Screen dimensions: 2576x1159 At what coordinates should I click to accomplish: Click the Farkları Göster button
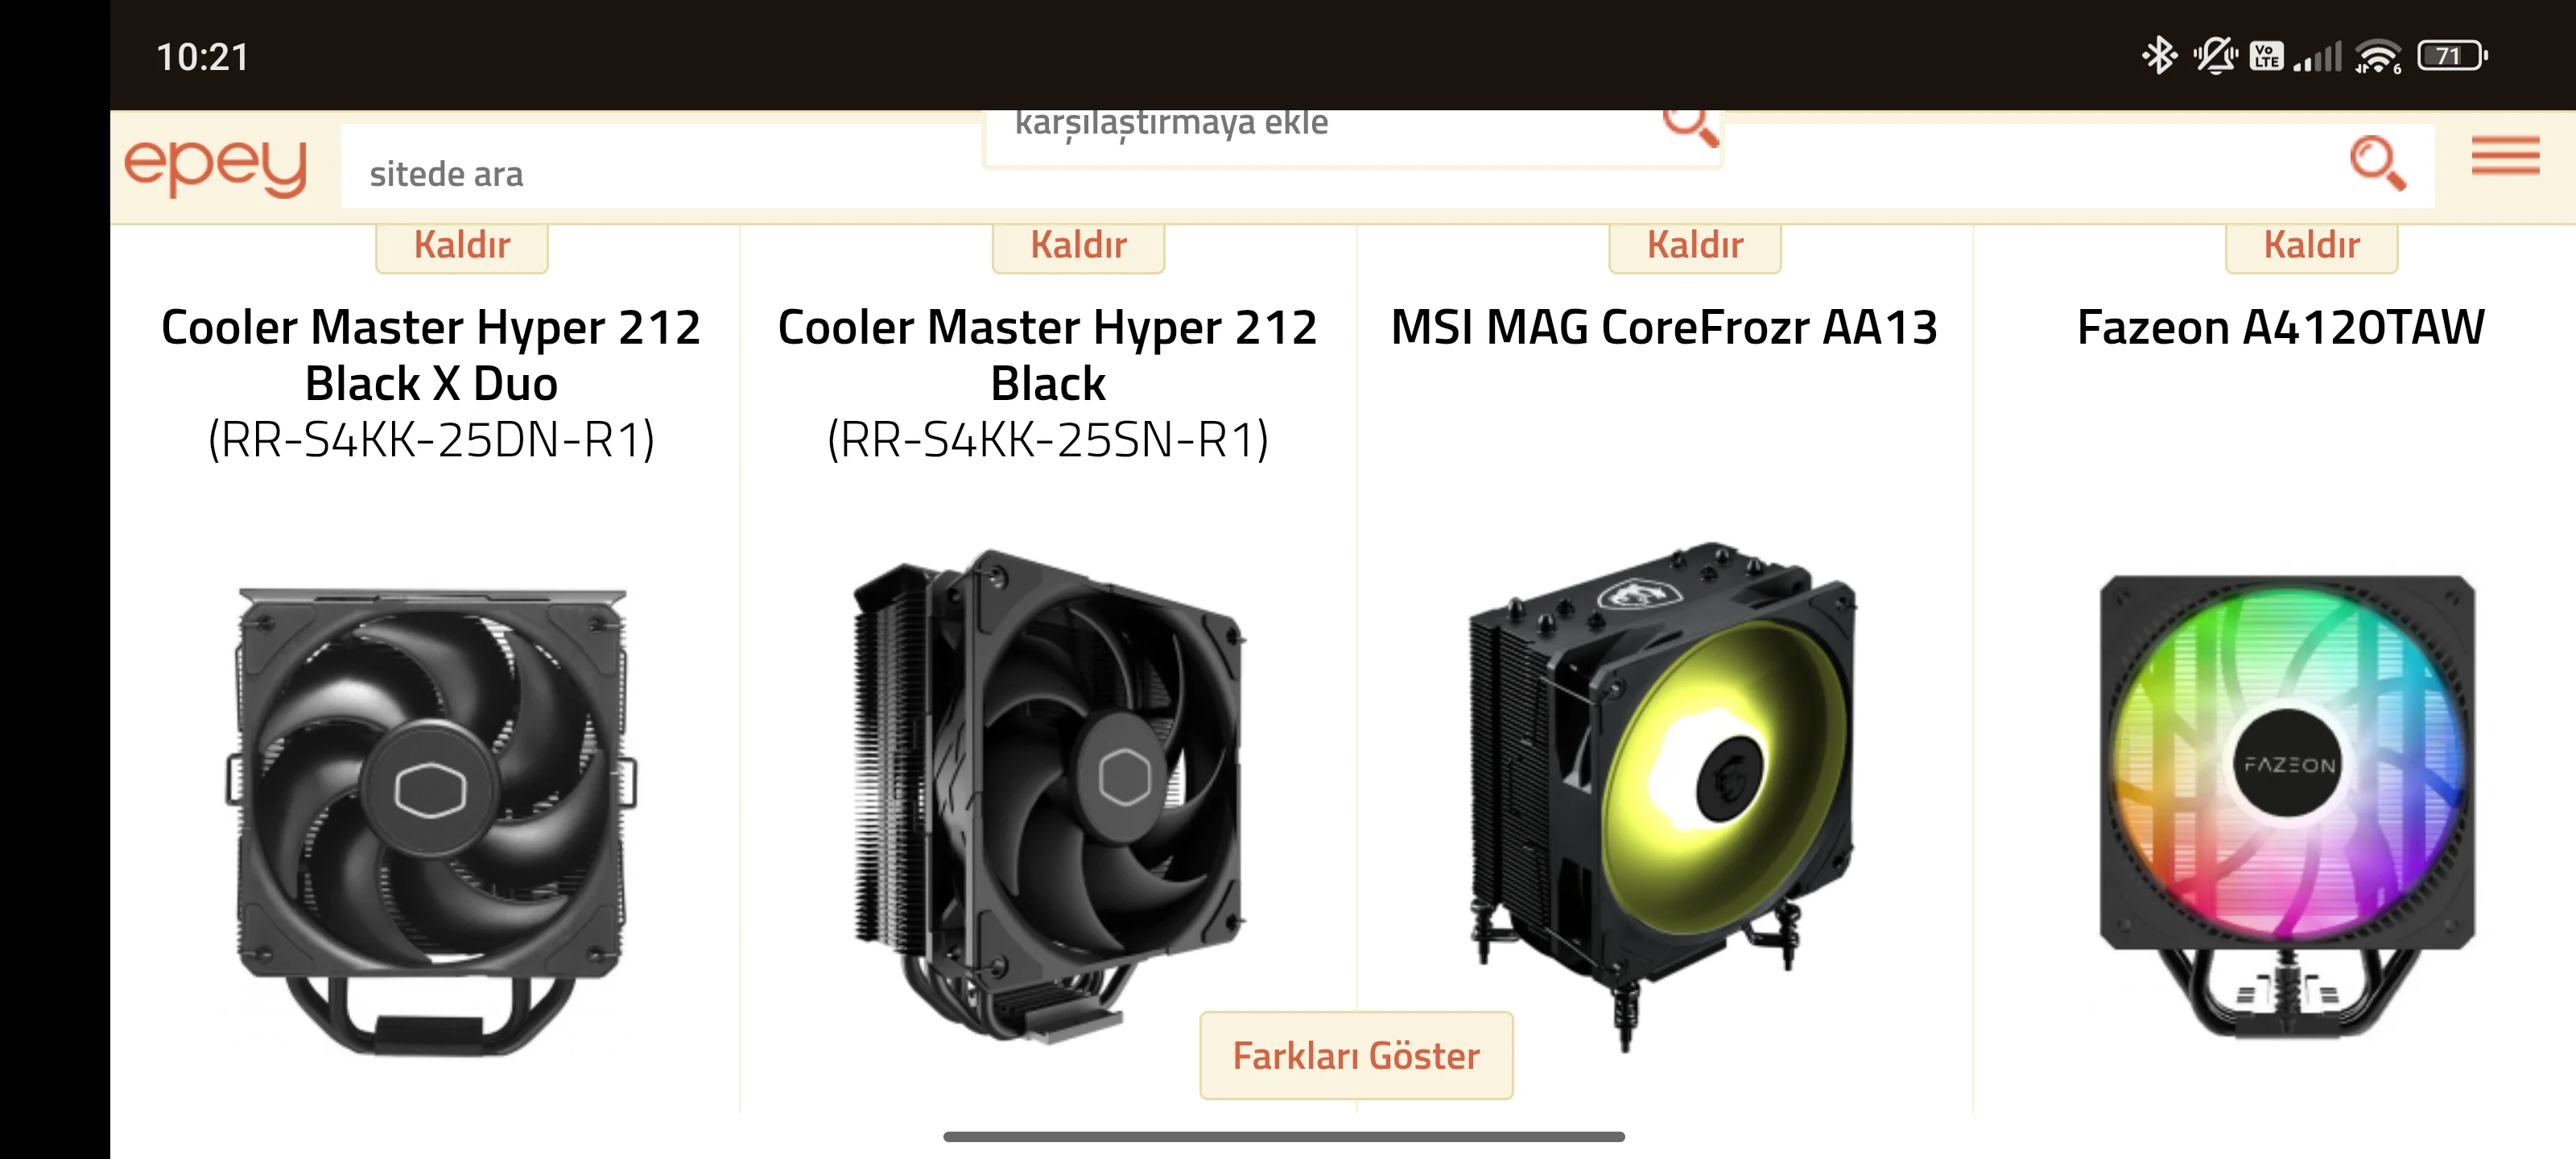(x=1356, y=1056)
